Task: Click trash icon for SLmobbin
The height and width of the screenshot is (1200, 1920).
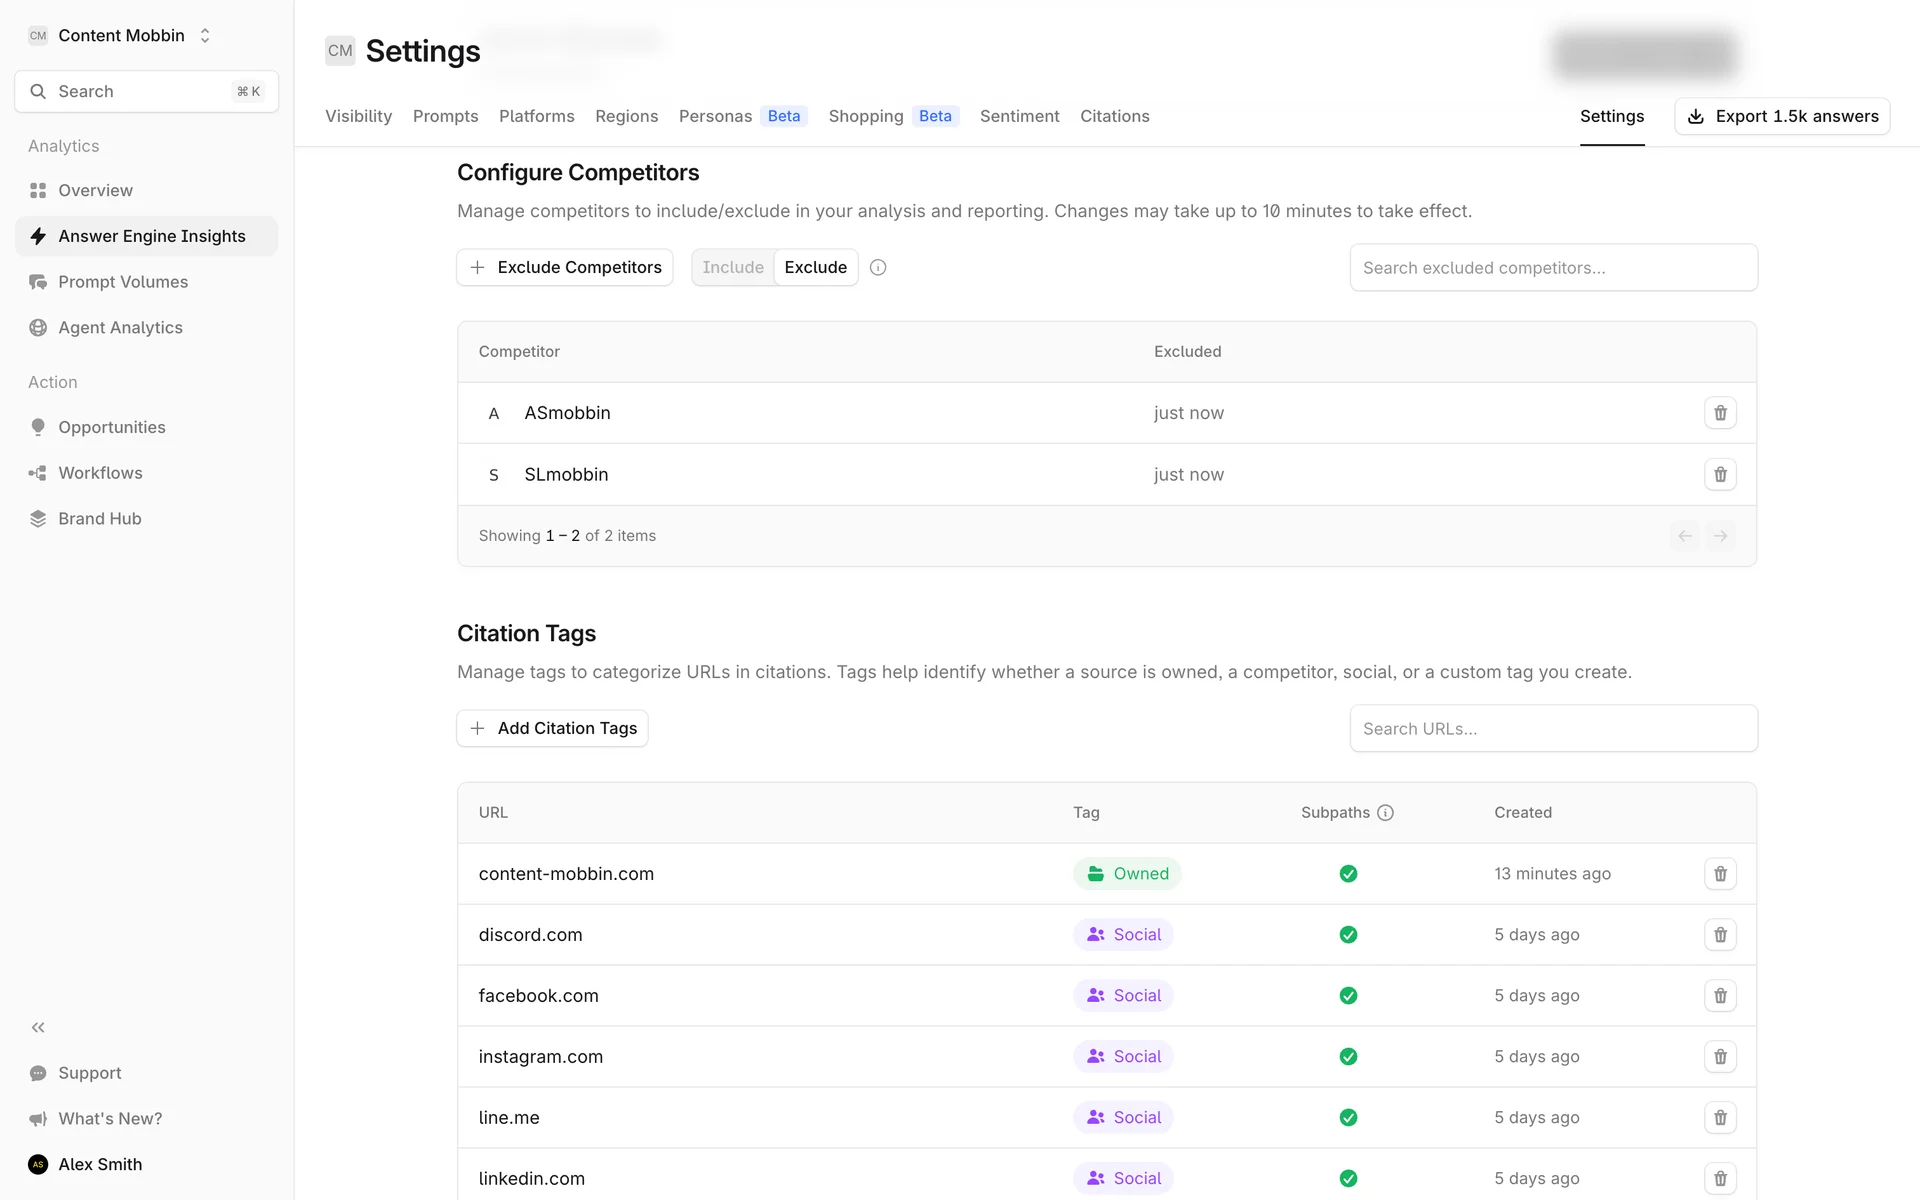Action: 1720,474
